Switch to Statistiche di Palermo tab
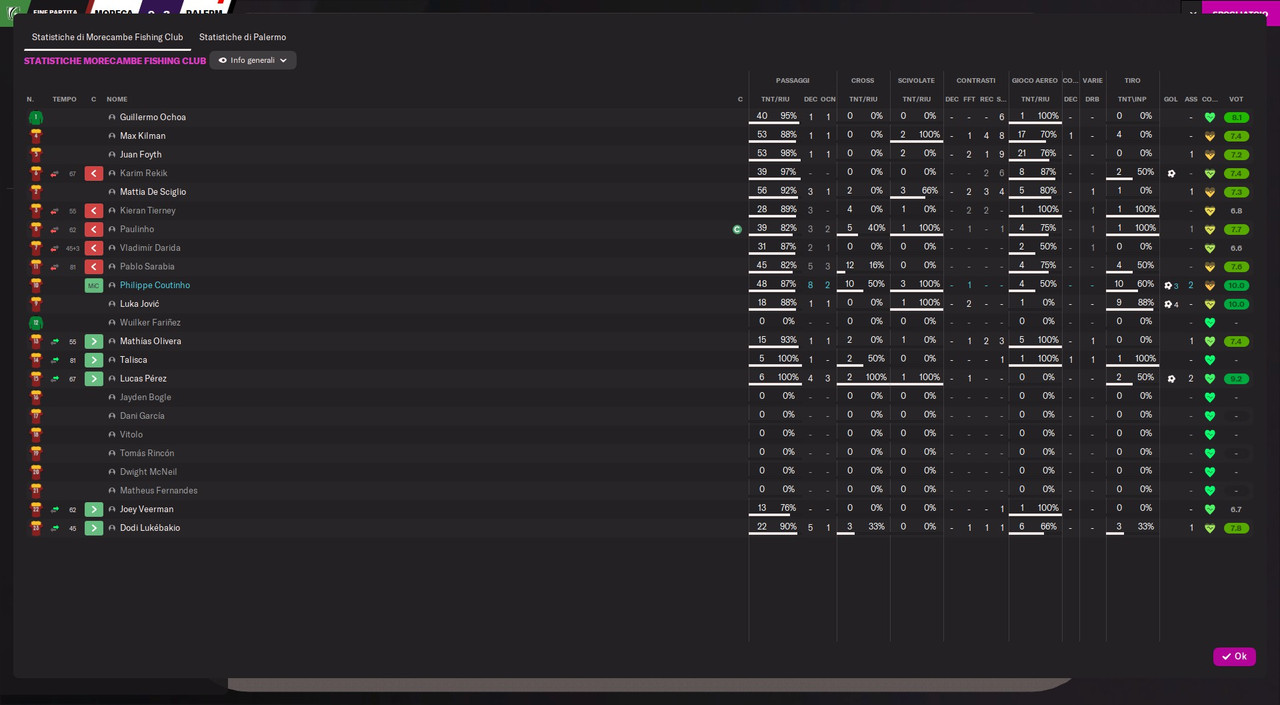 242,37
